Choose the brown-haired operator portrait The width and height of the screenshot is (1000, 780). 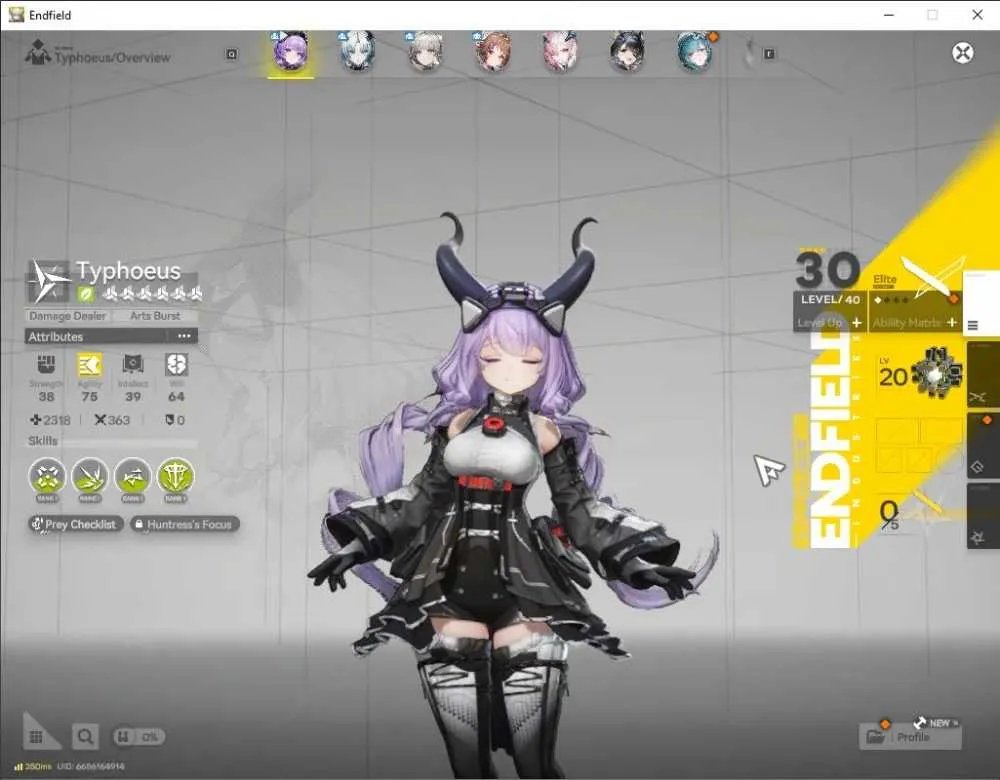point(493,51)
